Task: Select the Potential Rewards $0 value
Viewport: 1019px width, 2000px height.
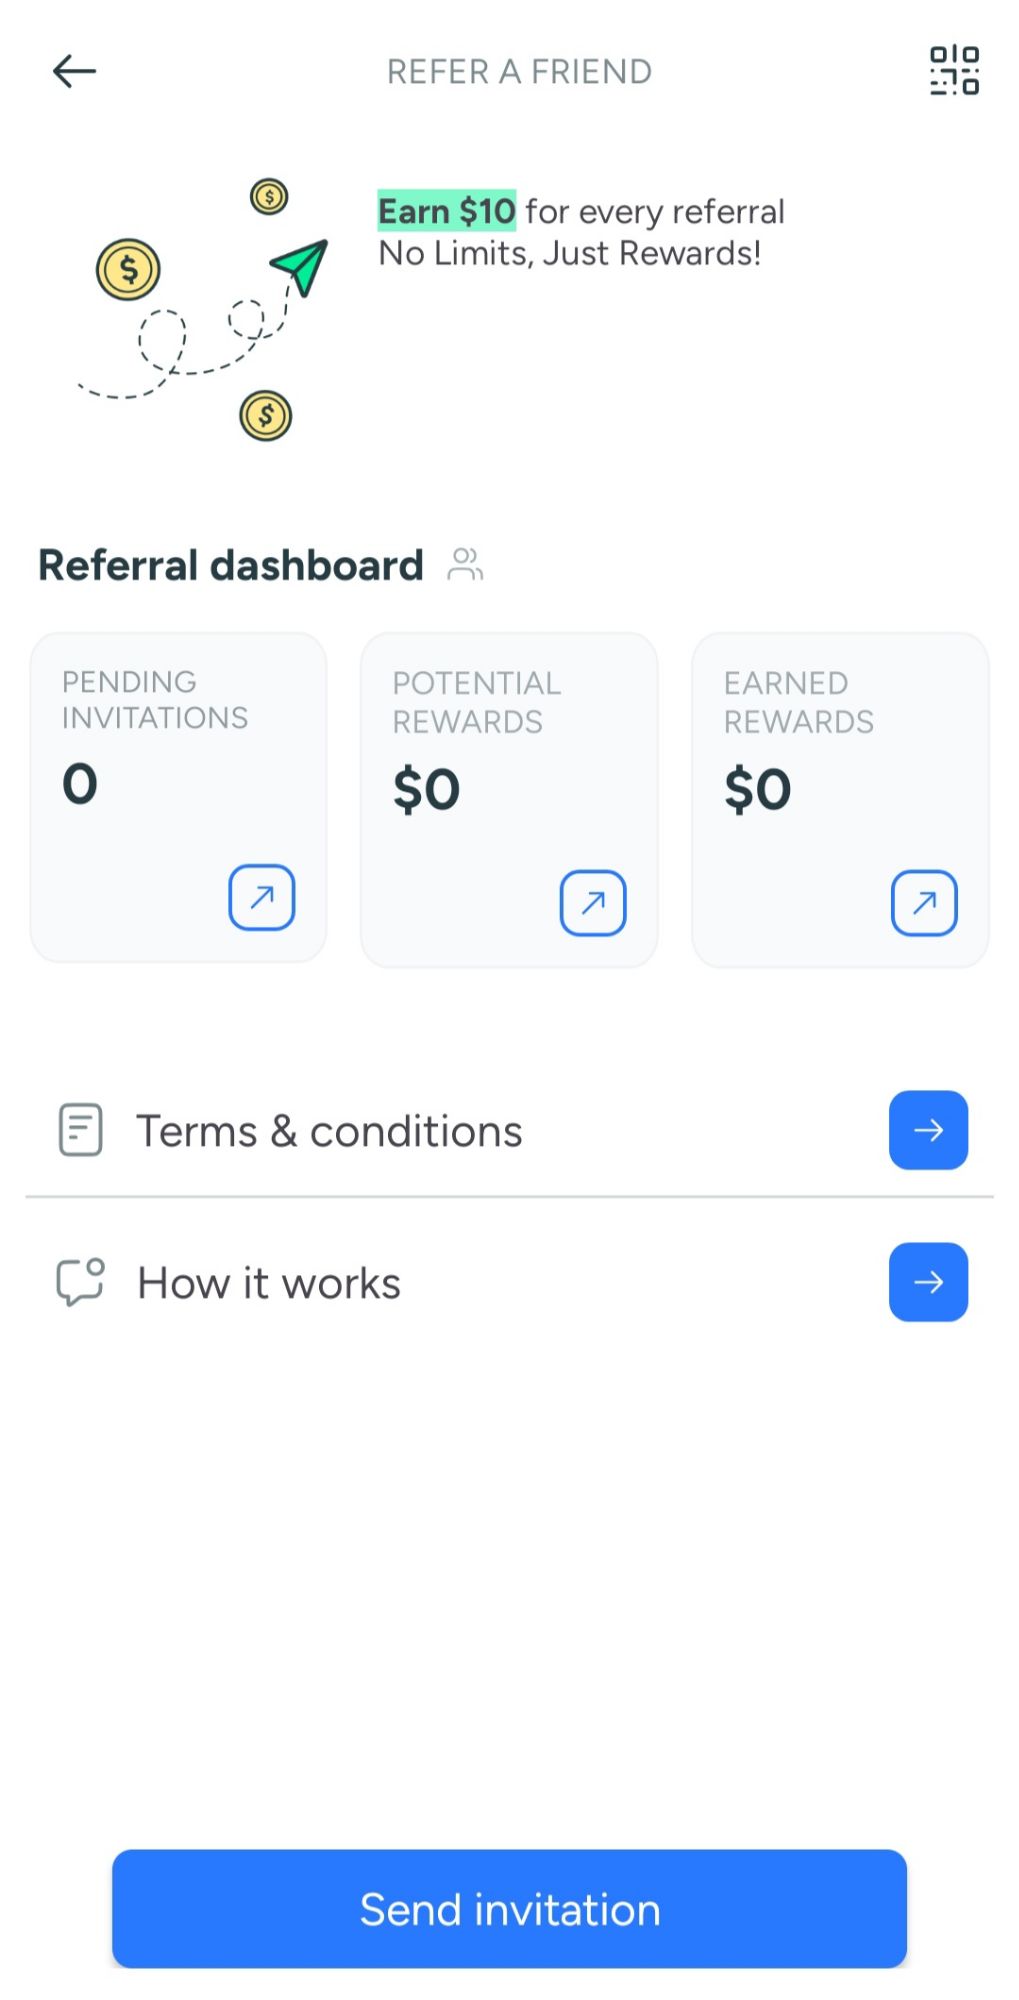Action: click(x=427, y=789)
